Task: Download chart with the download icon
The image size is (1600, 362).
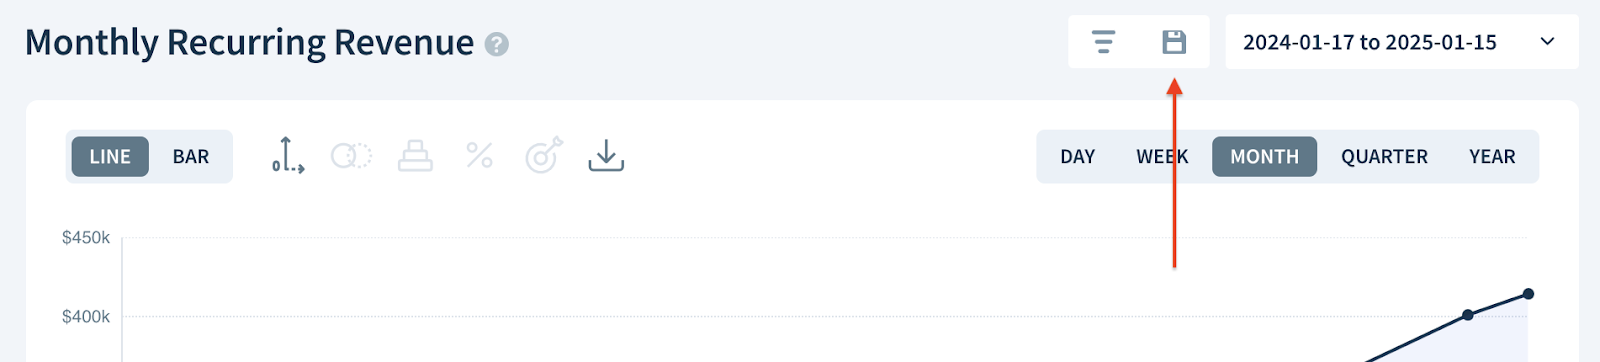Action: tap(606, 155)
